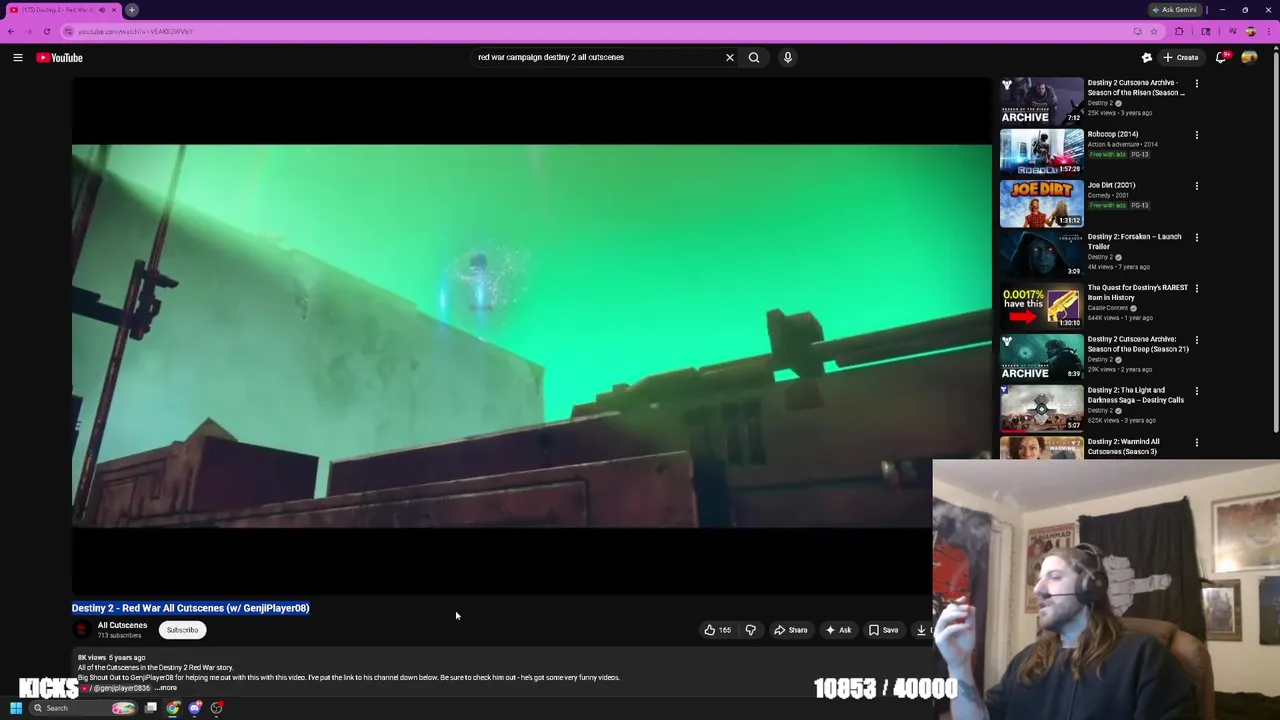
Task: Reload the page with the refresh icon
Action: tap(46, 31)
